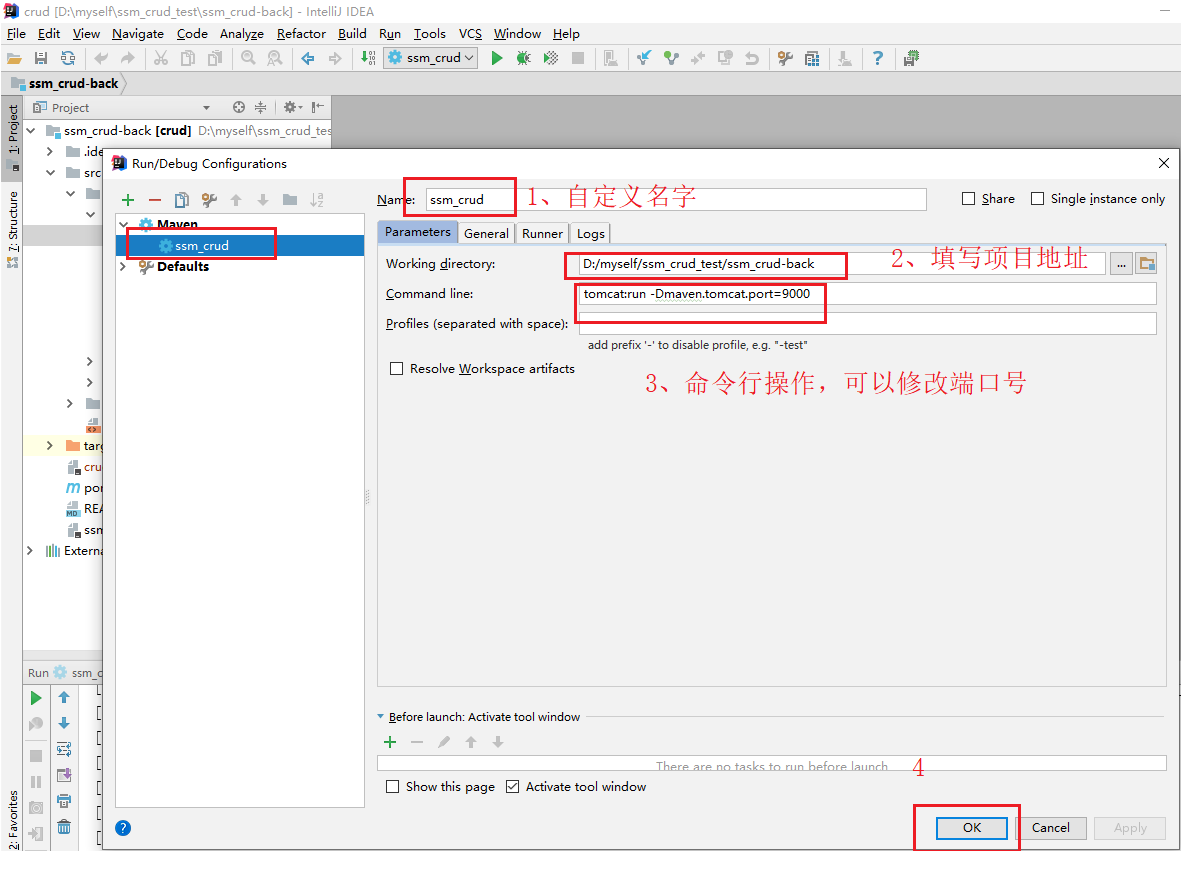1188x870 pixels.
Task: Open the Refactor menu
Action: (301, 34)
